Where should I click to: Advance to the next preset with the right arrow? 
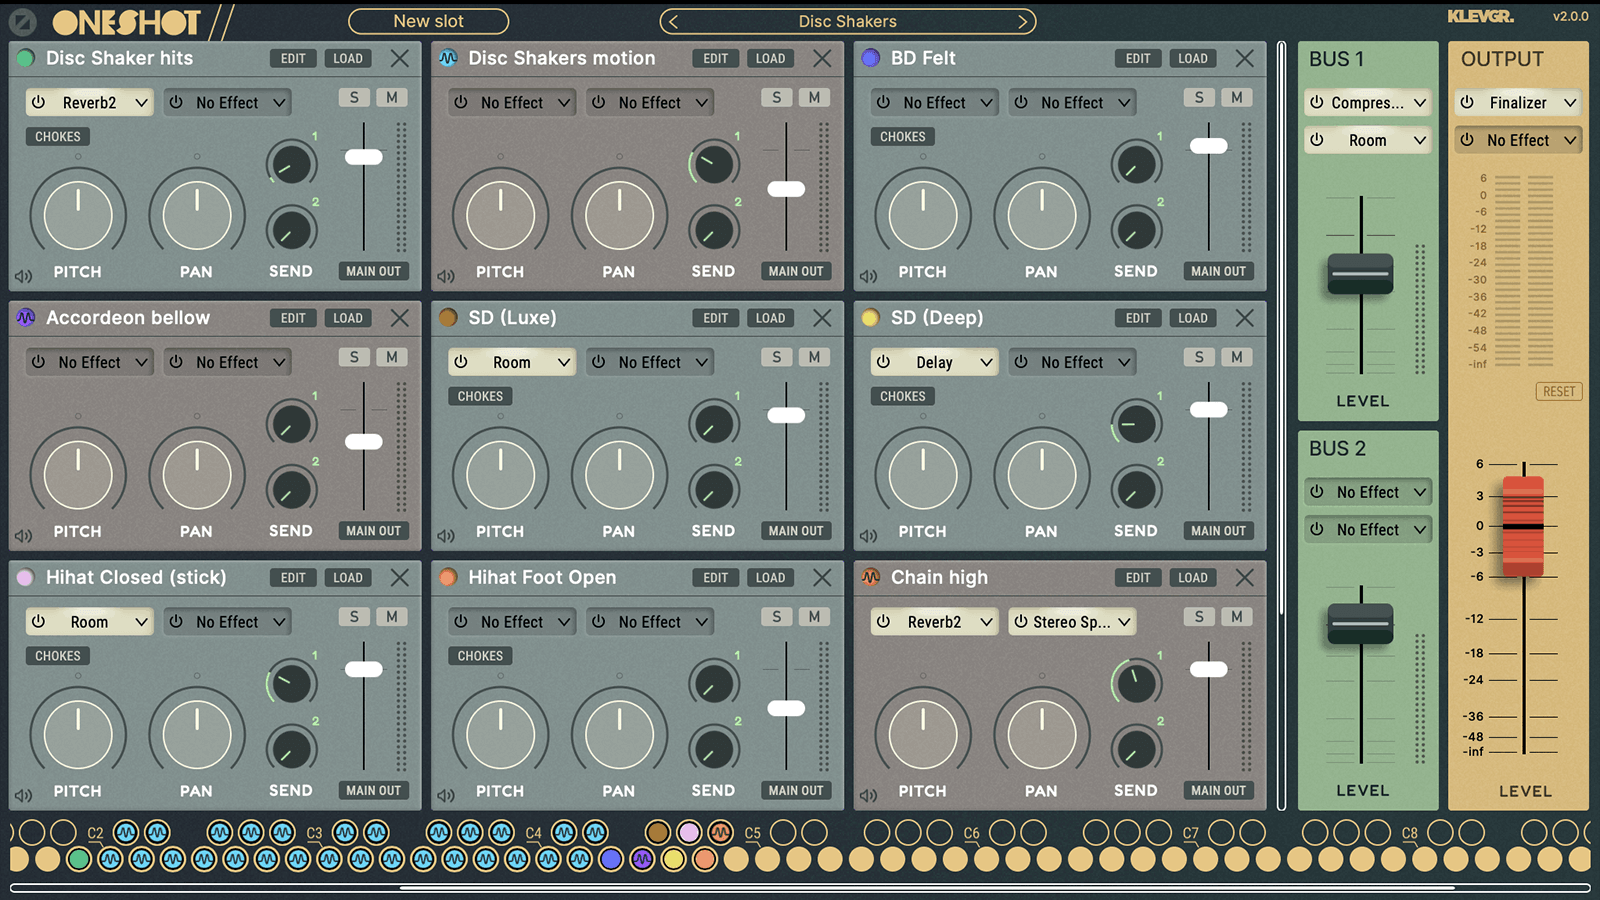pos(1022,20)
